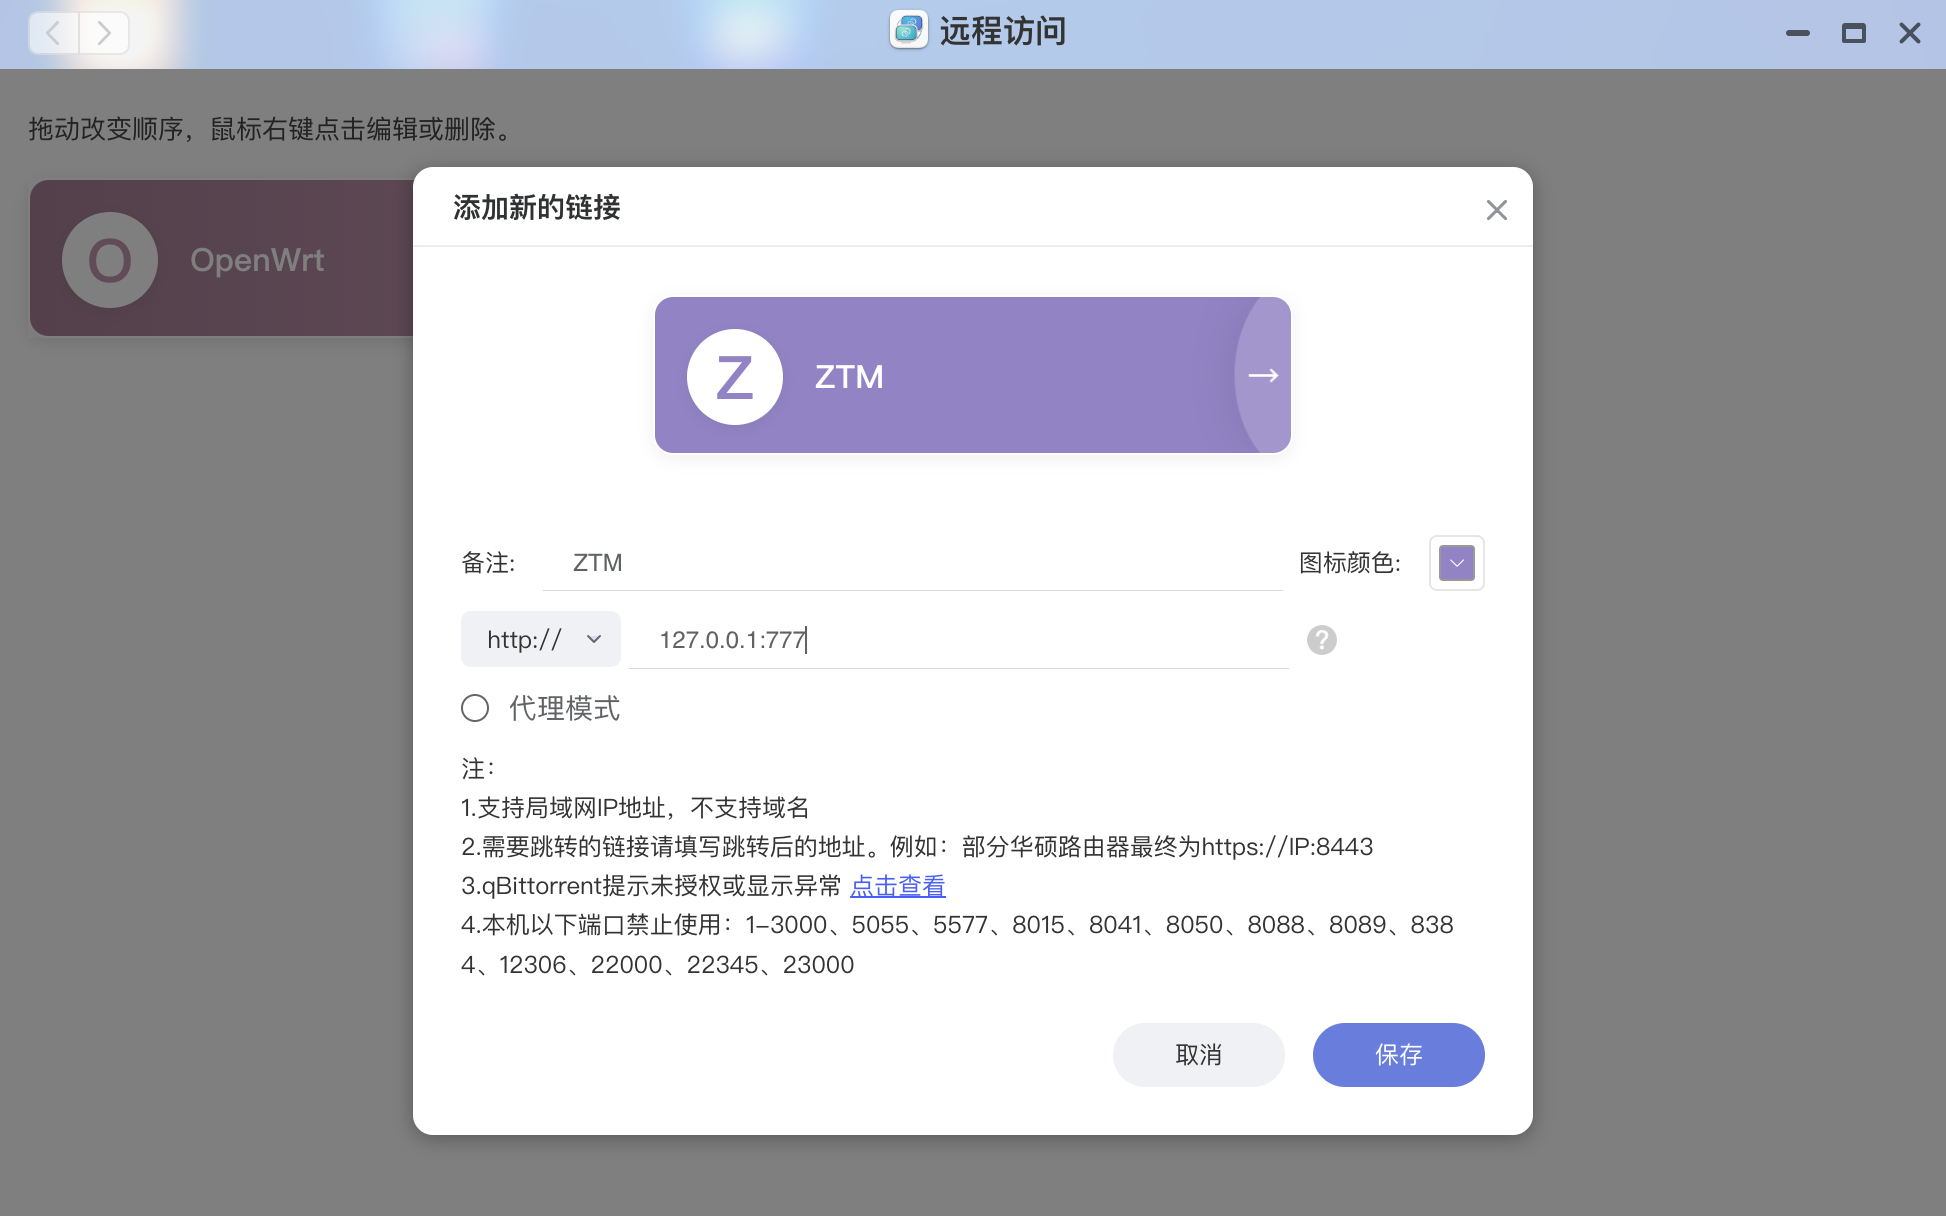Image resolution: width=1946 pixels, height=1216 pixels.
Task: Click the forward navigation arrow
Action: tap(104, 33)
